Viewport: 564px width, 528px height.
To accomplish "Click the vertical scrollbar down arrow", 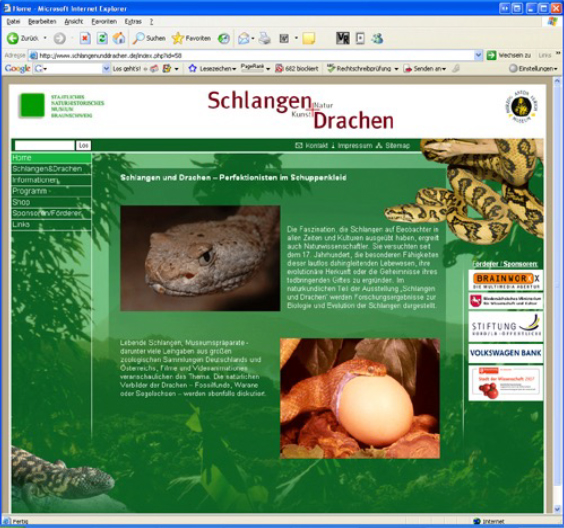I will point(558,509).
